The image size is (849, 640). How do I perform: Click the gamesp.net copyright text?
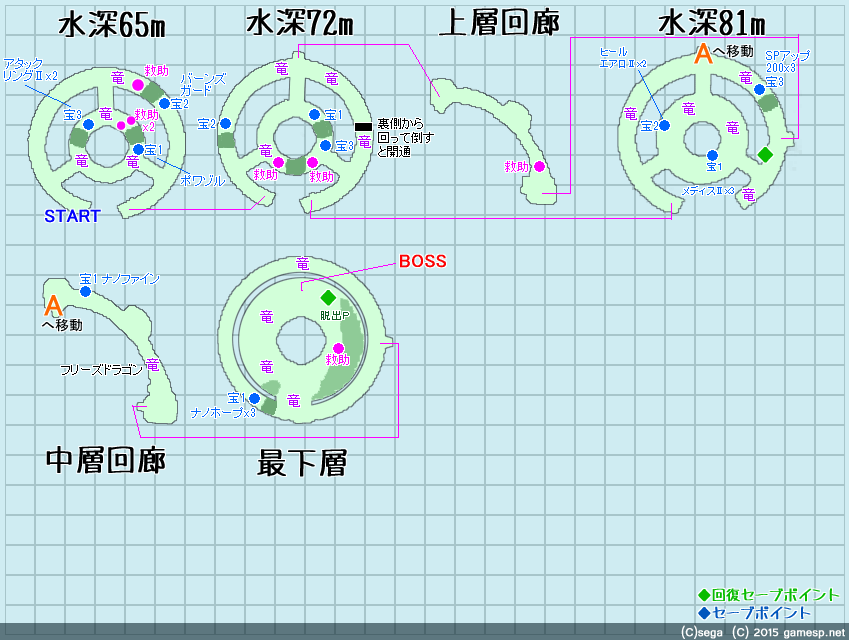(x=814, y=632)
